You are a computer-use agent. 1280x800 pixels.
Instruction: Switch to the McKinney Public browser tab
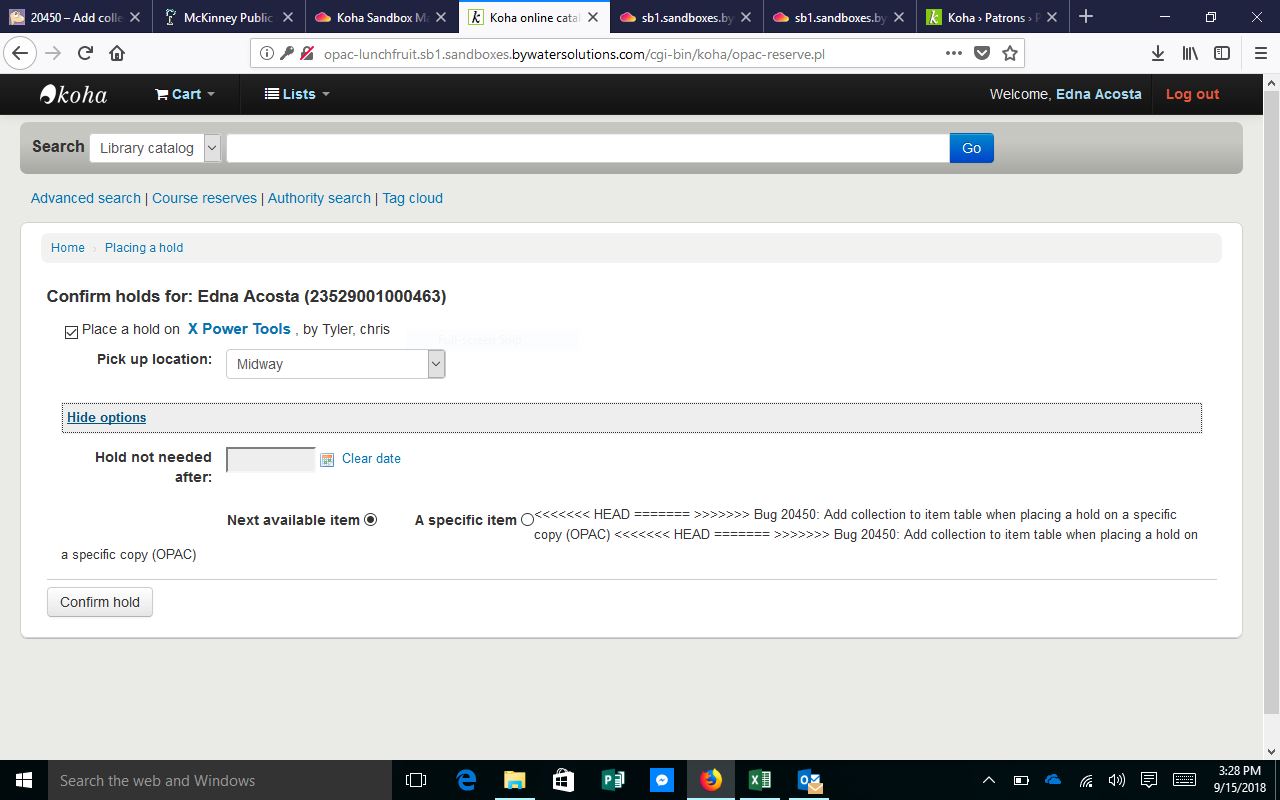(x=228, y=17)
